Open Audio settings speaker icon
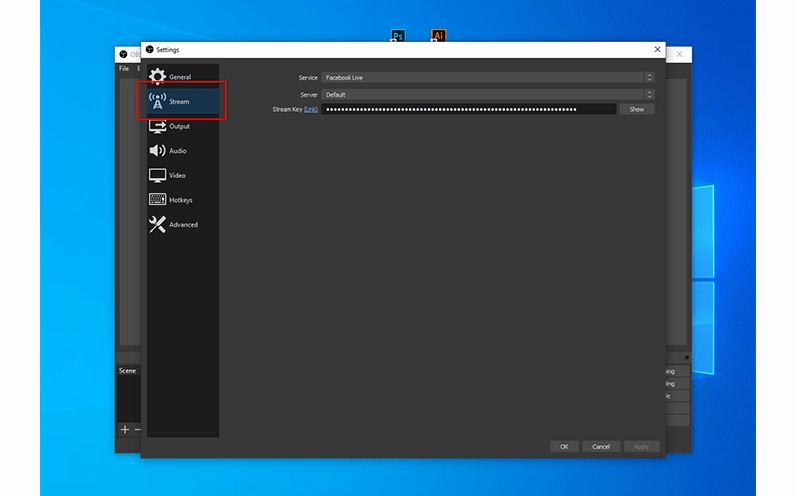 coord(157,151)
